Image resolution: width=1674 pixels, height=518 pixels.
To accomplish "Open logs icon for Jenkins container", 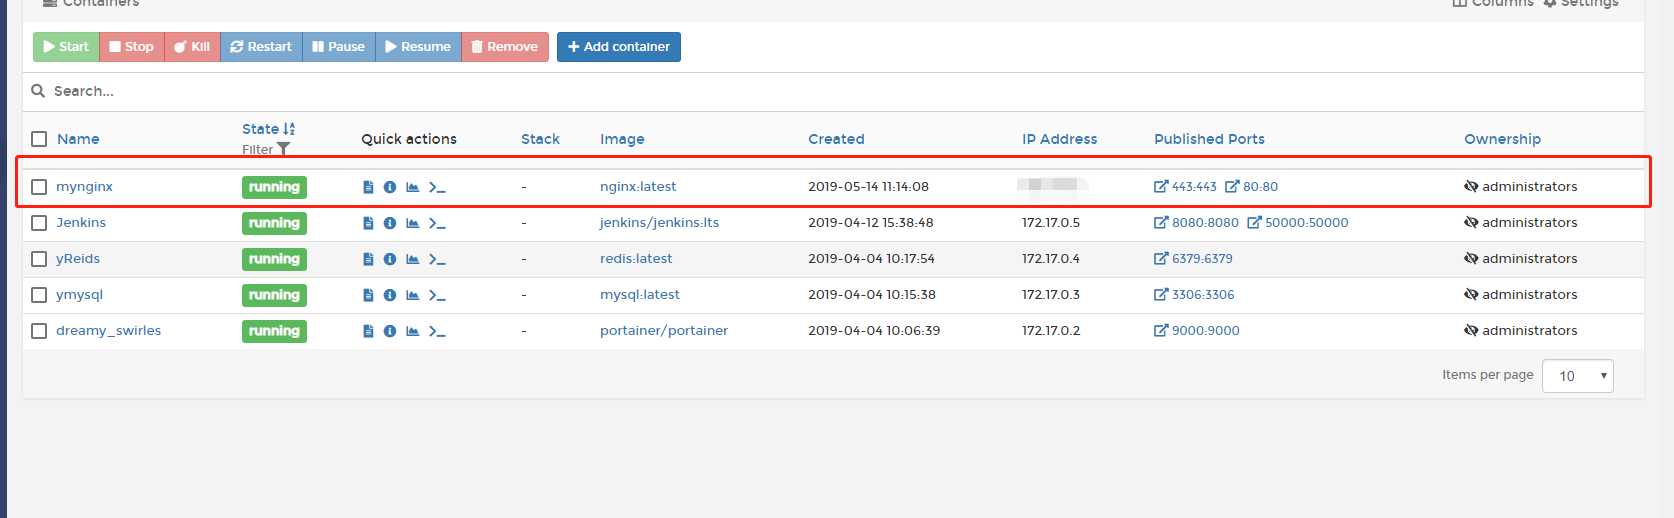I will pos(368,223).
